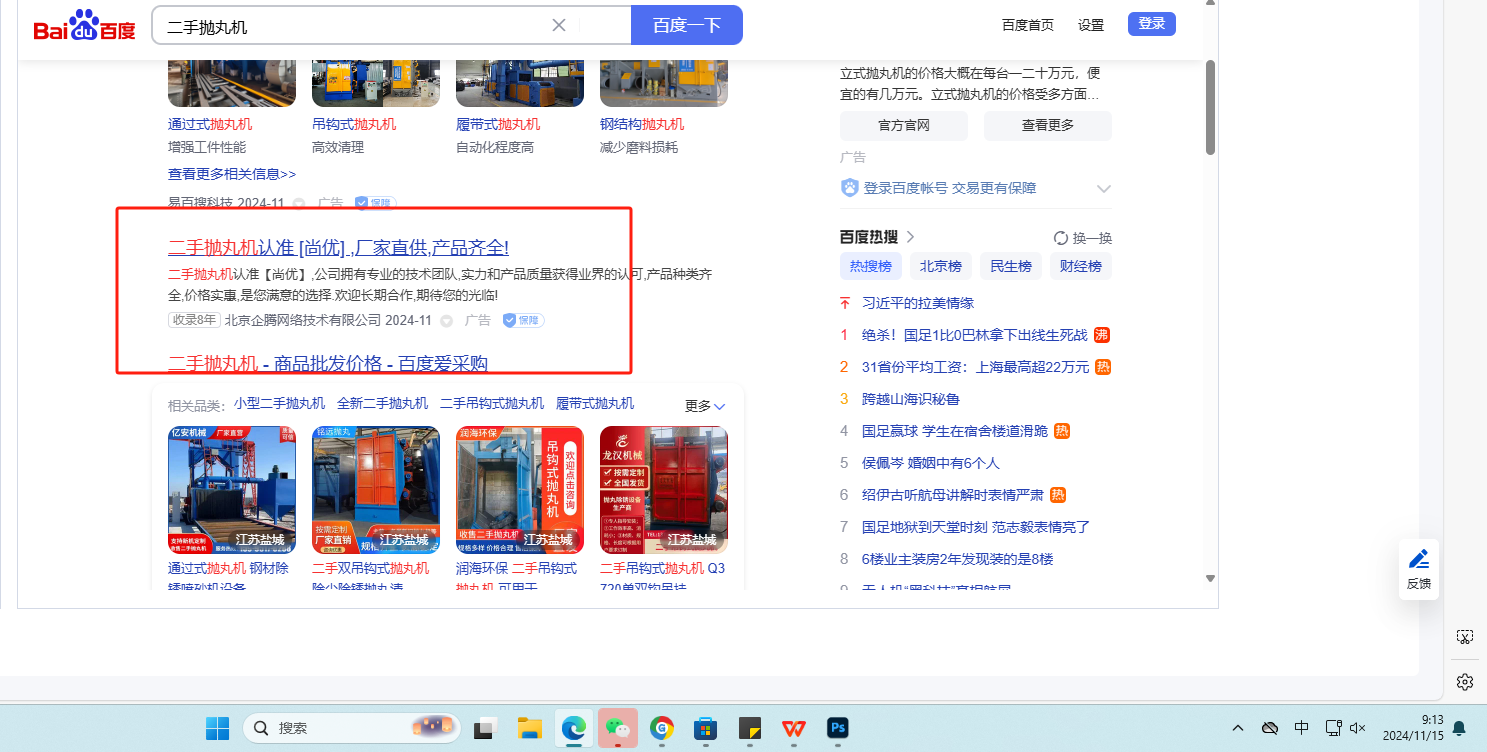Select the 全新二手抛丸机 category link
Screen dimensions: 1487x752
pos(383,404)
